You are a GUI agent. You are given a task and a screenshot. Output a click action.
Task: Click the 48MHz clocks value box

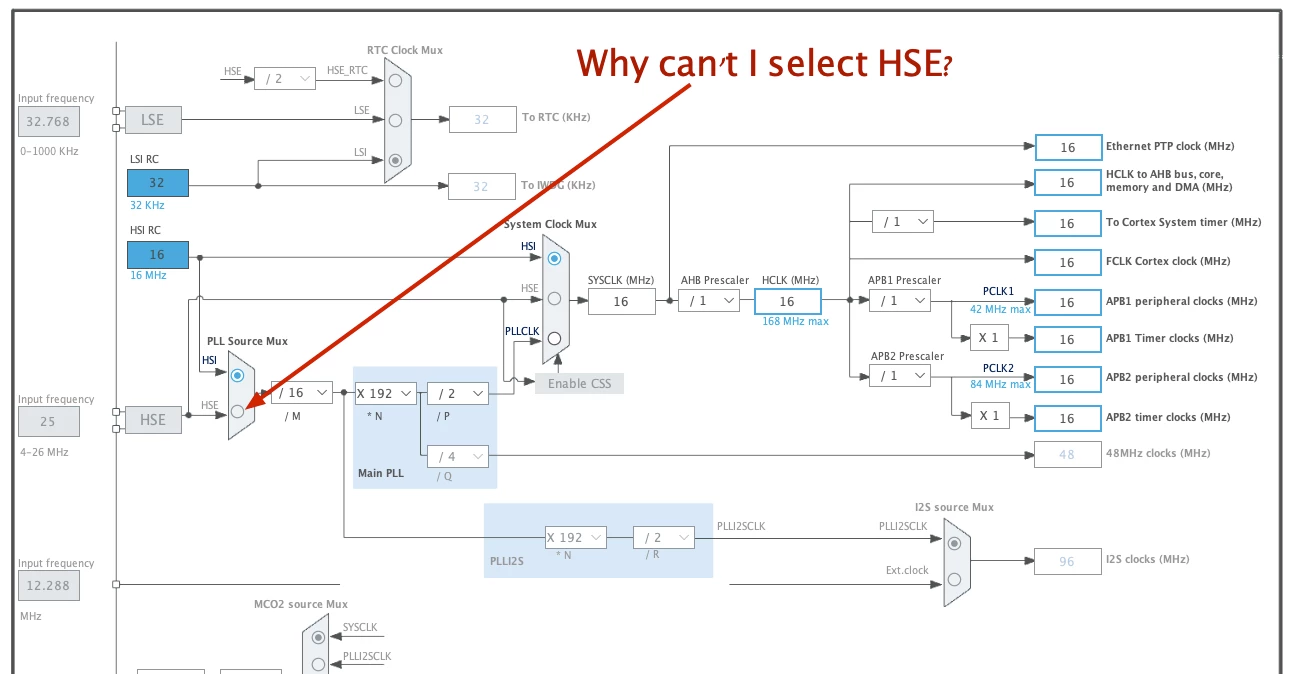[1068, 454]
